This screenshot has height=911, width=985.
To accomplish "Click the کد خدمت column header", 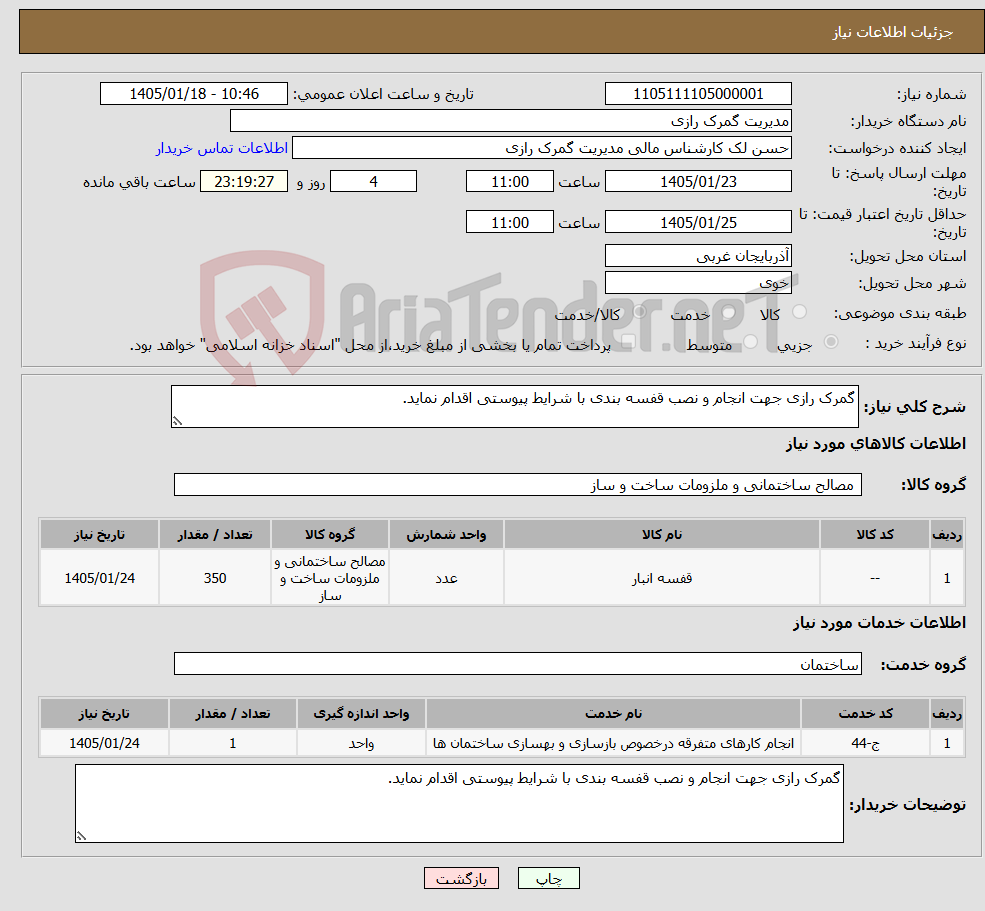I will (x=865, y=713).
